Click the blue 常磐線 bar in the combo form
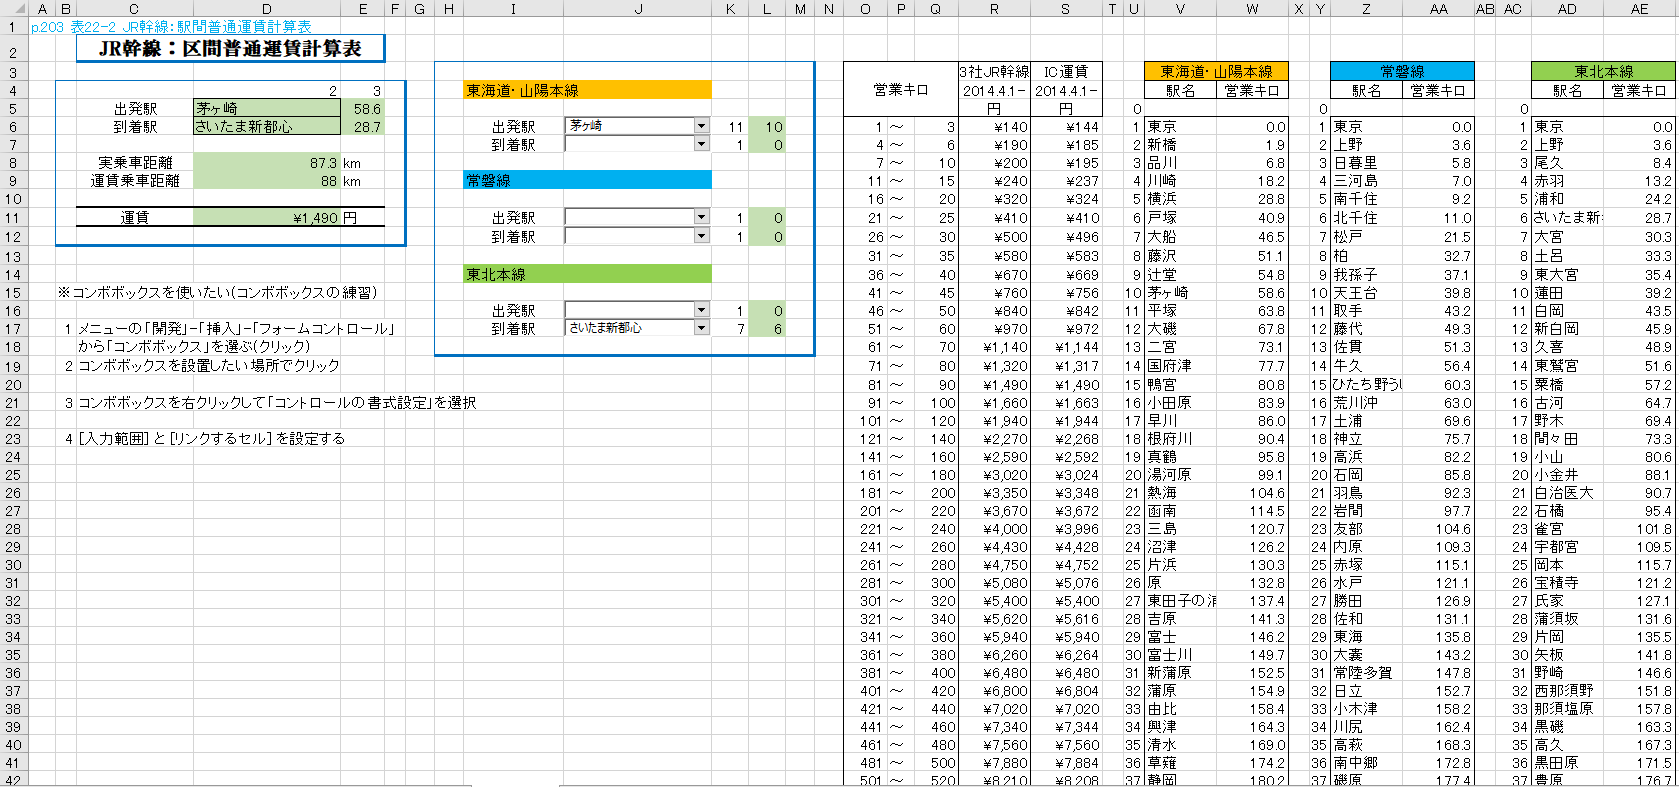Viewport: 1679px width, 787px height. [x=588, y=180]
